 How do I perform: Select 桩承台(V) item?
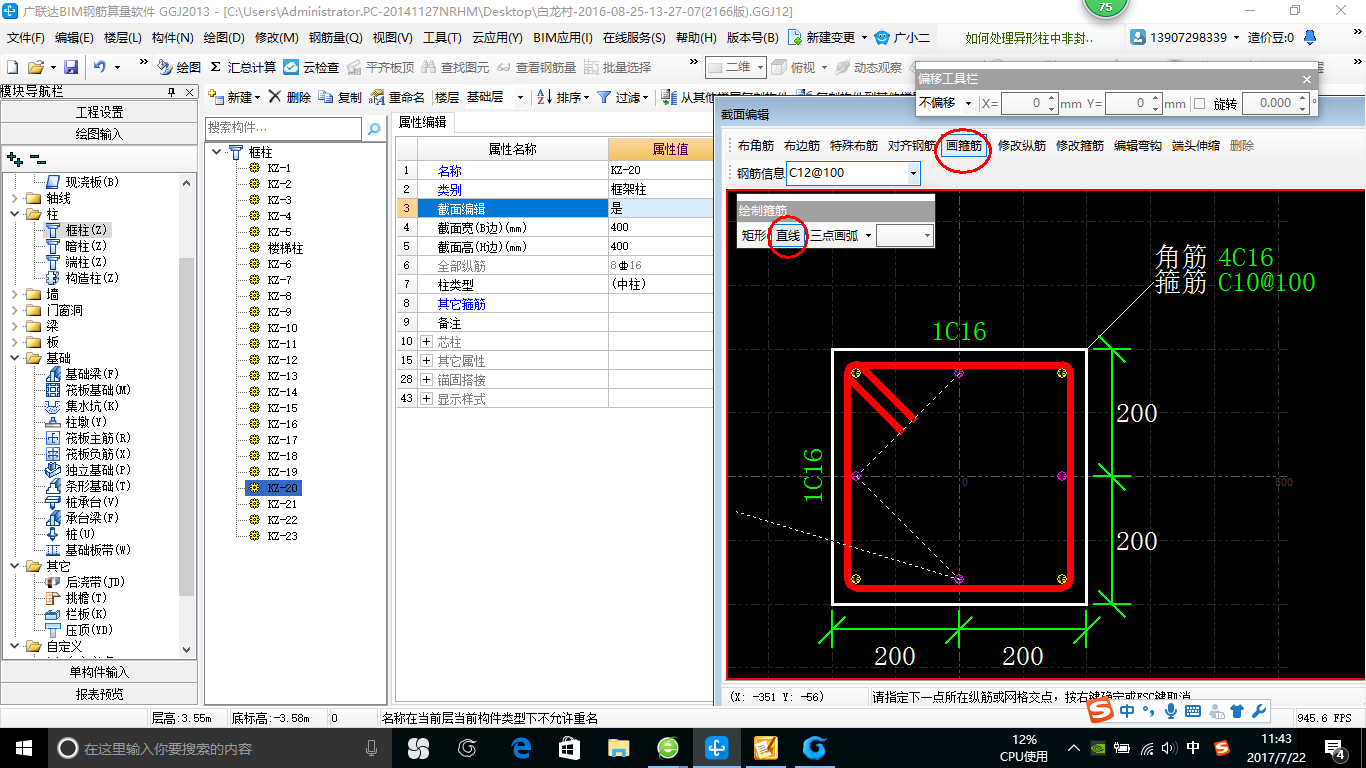point(83,502)
